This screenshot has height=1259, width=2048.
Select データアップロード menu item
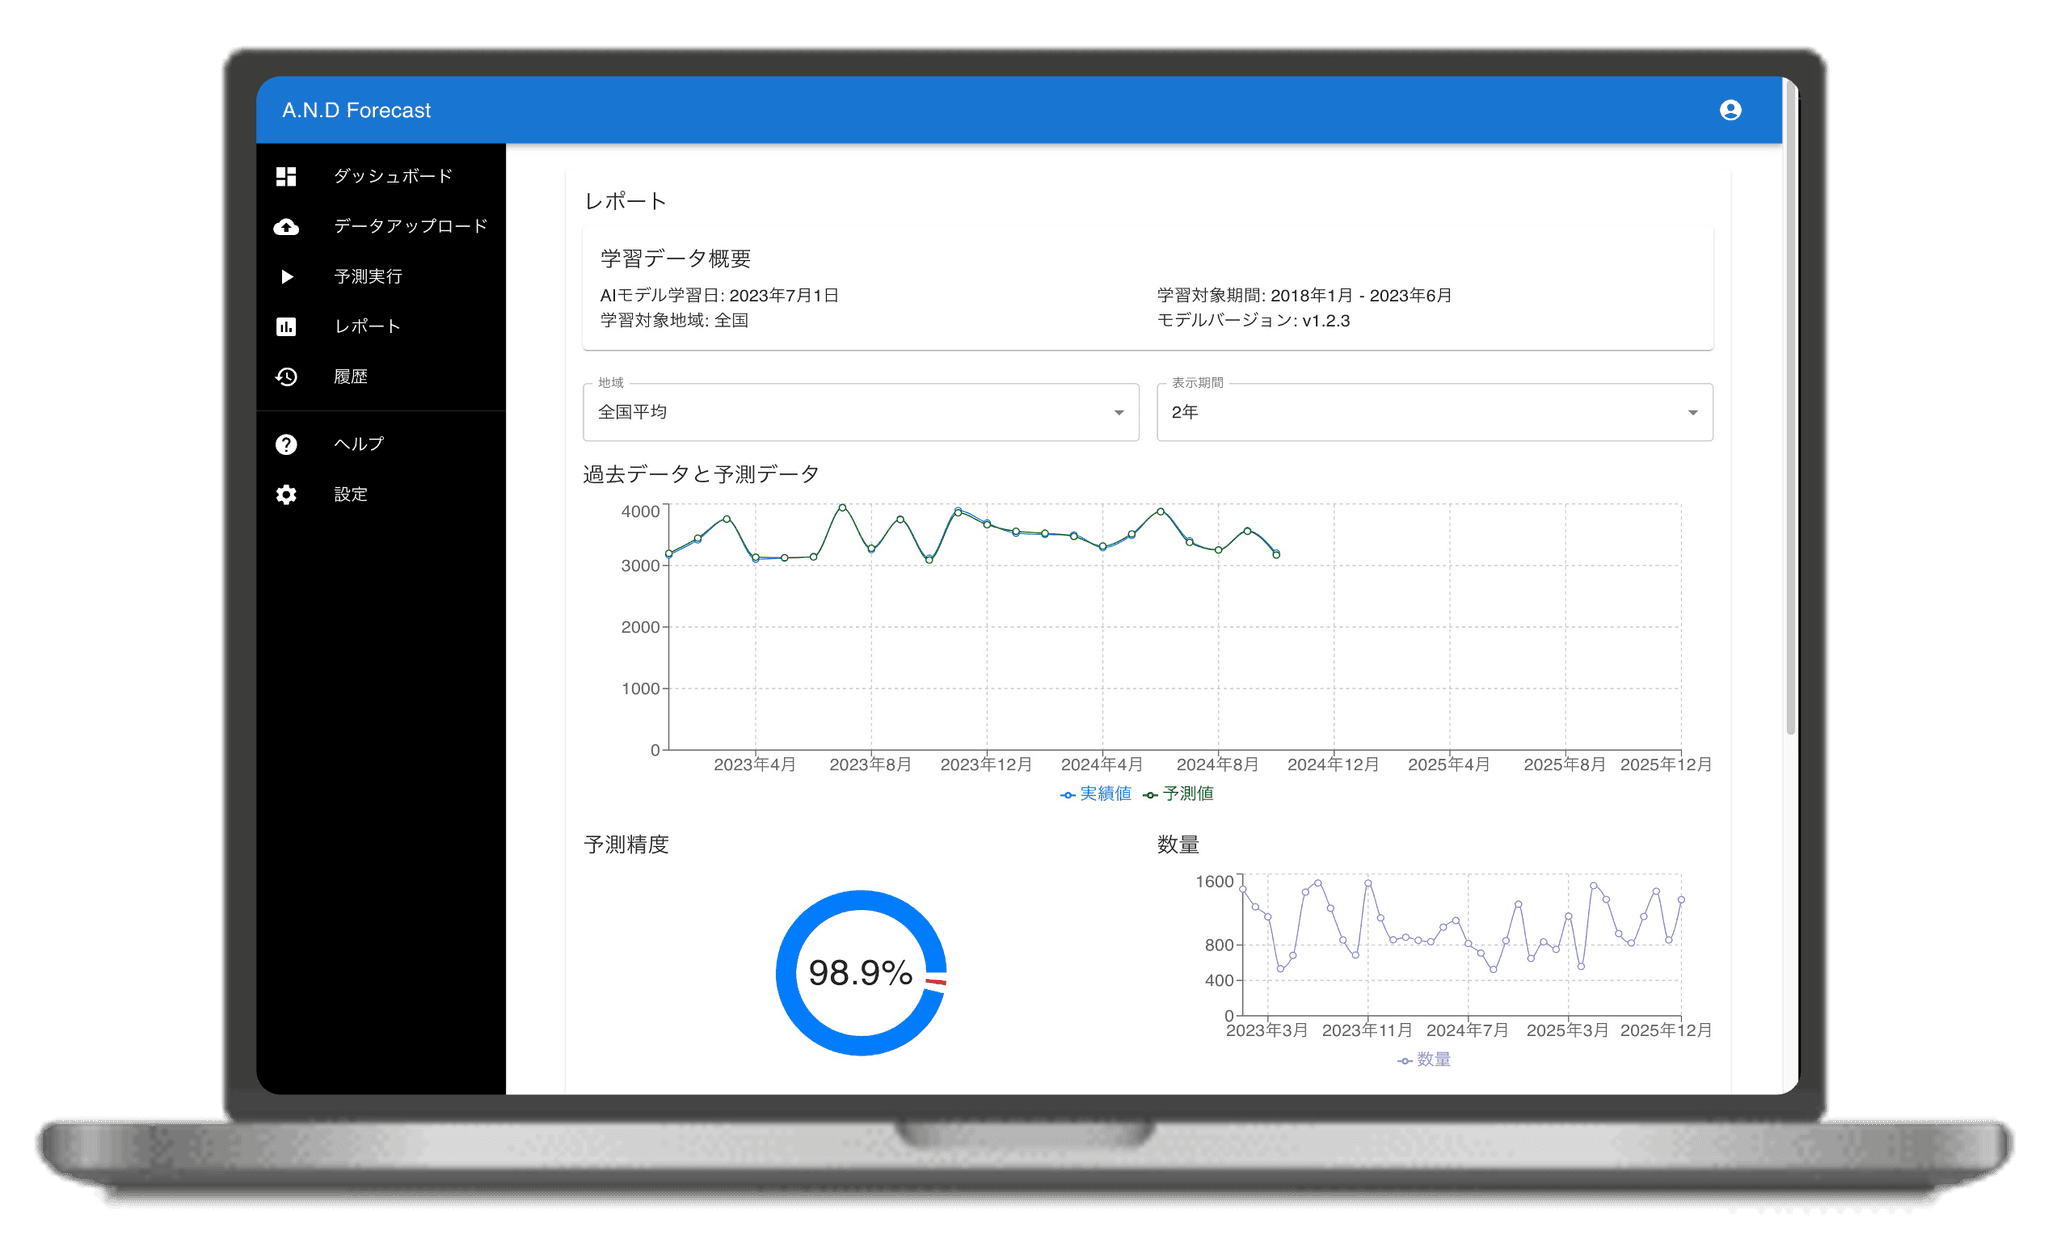(410, 227)
